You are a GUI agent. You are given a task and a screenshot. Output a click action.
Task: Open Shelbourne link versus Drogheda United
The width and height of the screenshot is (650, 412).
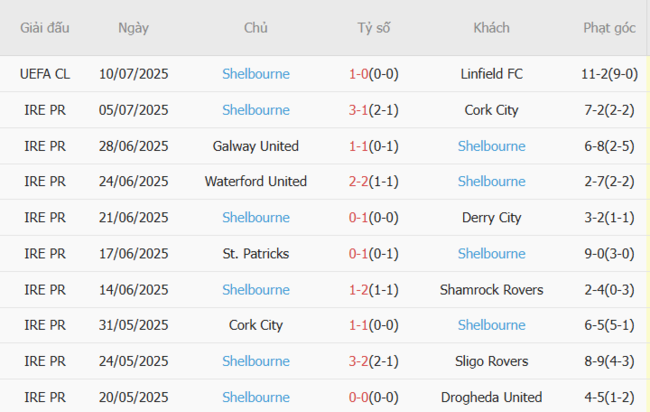click(x=255, y=397)
